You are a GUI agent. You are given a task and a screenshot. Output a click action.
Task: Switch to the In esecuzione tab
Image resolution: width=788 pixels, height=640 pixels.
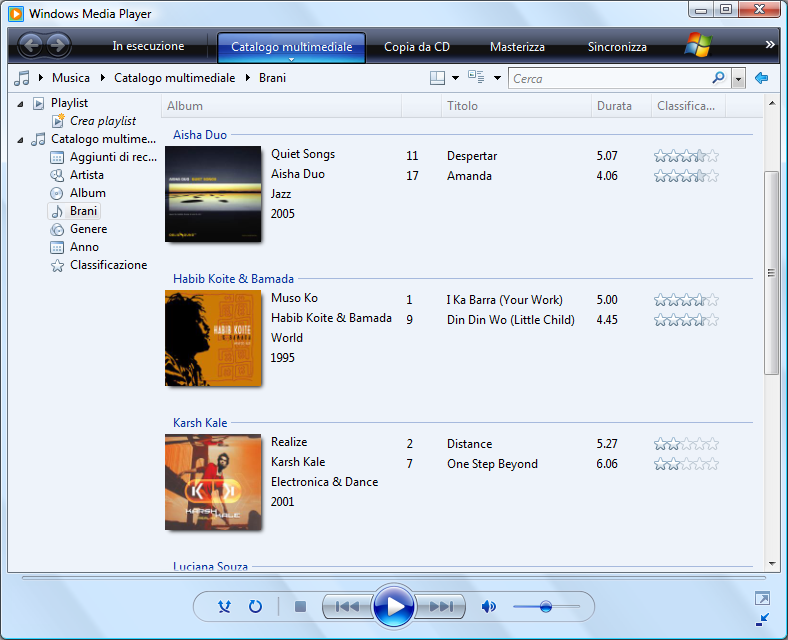coord(148,46)
